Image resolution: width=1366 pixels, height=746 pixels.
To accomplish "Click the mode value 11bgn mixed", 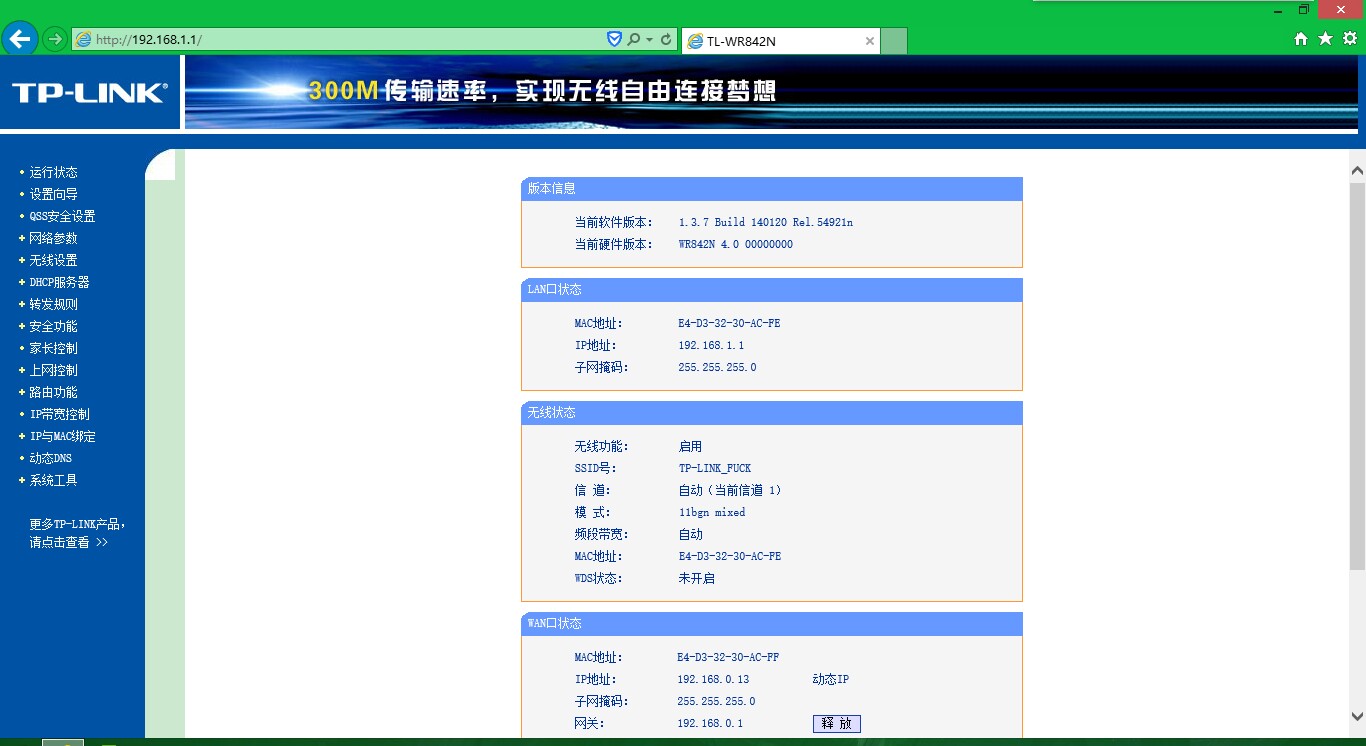I will tap(712, 512).
